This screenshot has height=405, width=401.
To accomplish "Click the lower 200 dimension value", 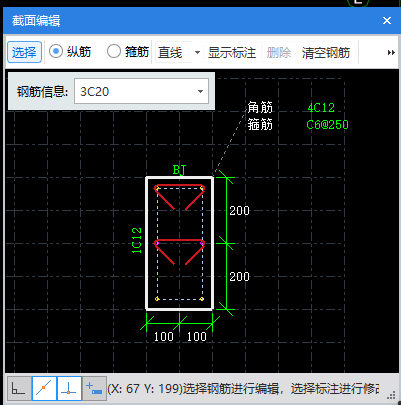I will pyautogui.click(x=239, y=277).
